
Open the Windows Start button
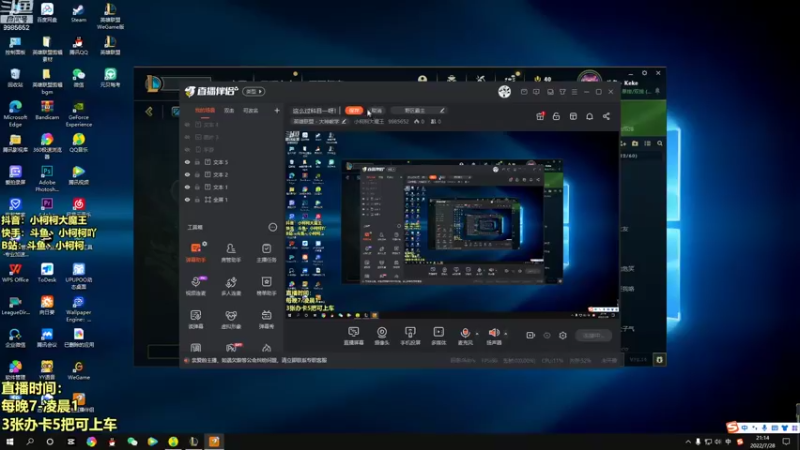[x=10, y=441]
